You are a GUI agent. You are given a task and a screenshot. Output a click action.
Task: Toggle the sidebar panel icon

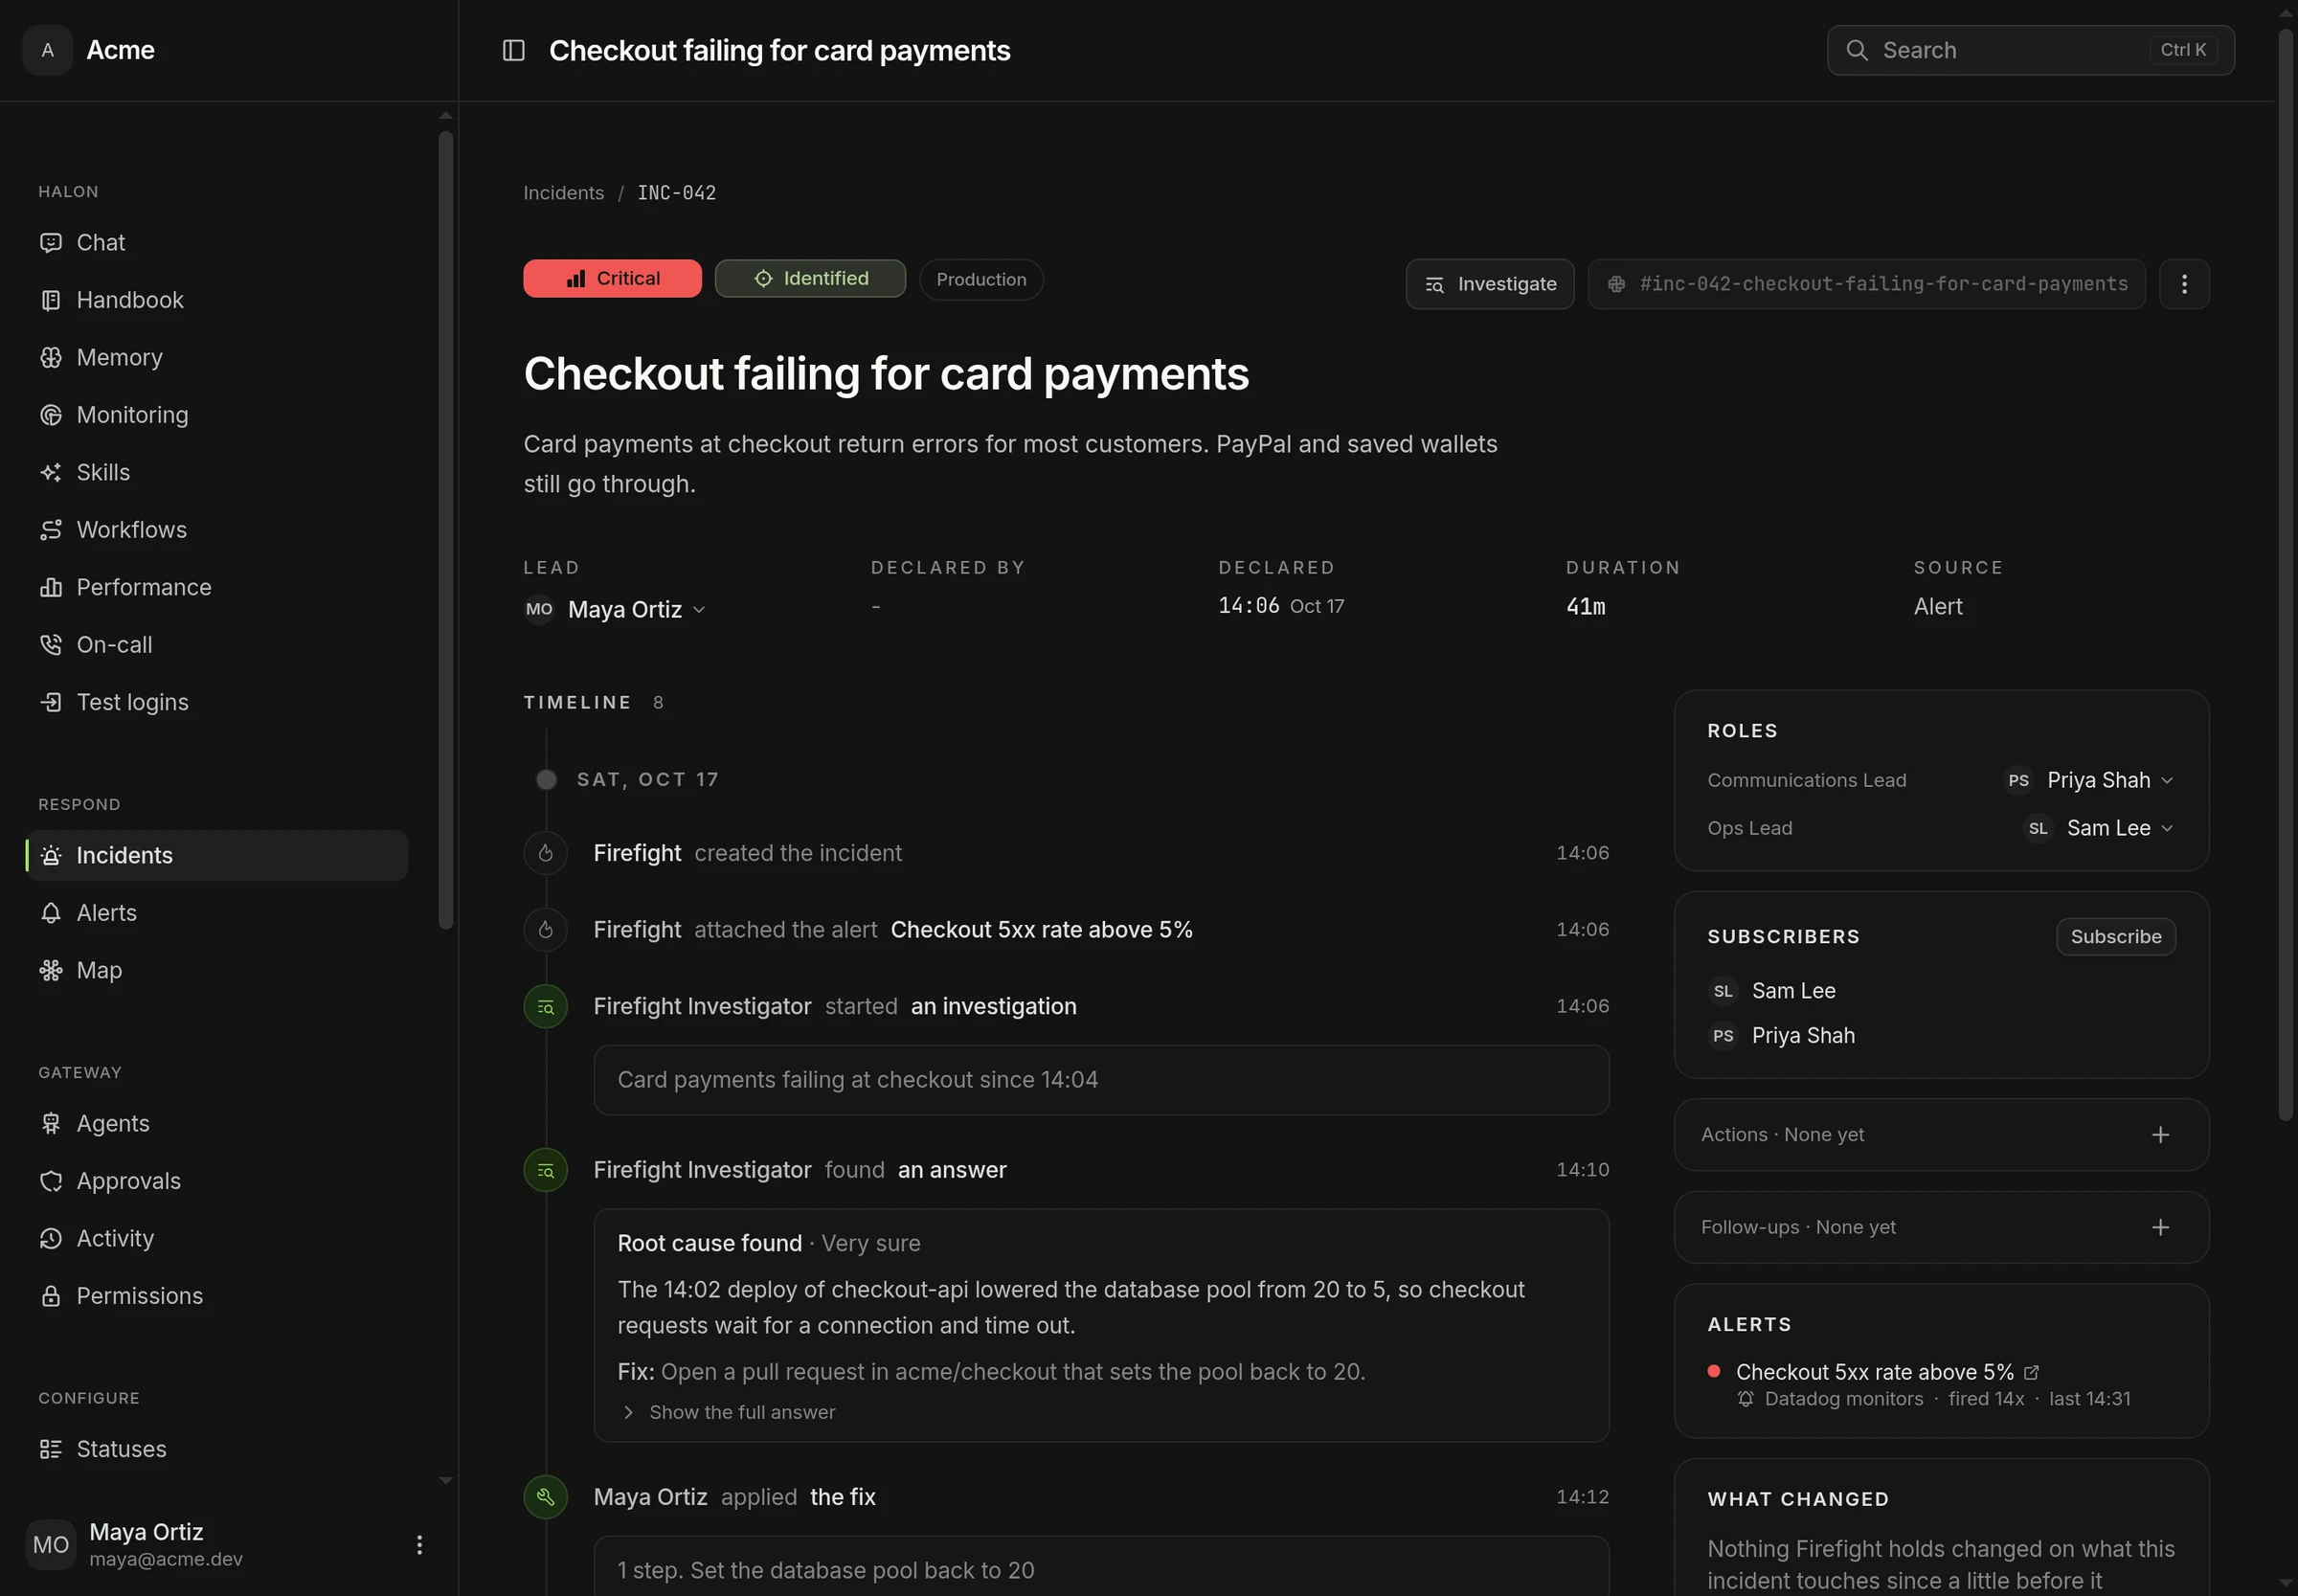513,50
